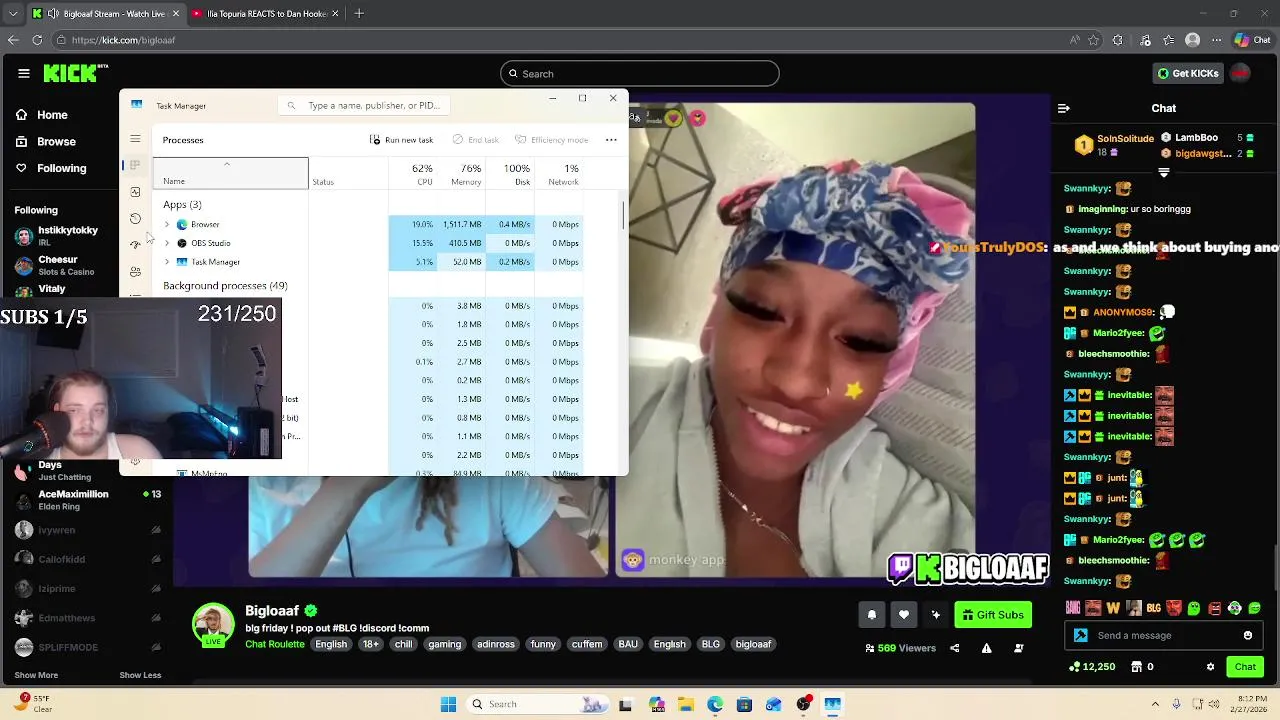Expand the OBS Studio process row

167,243
